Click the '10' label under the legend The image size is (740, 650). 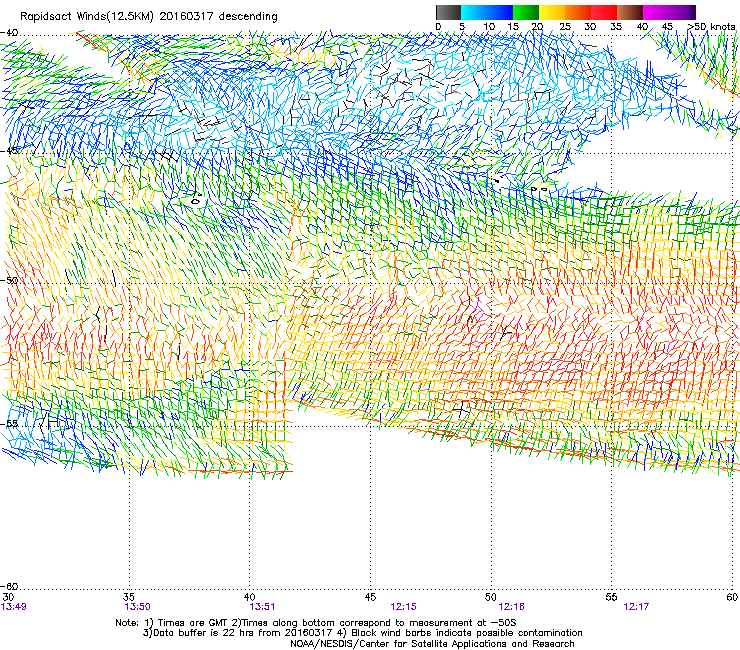point(489,27)
